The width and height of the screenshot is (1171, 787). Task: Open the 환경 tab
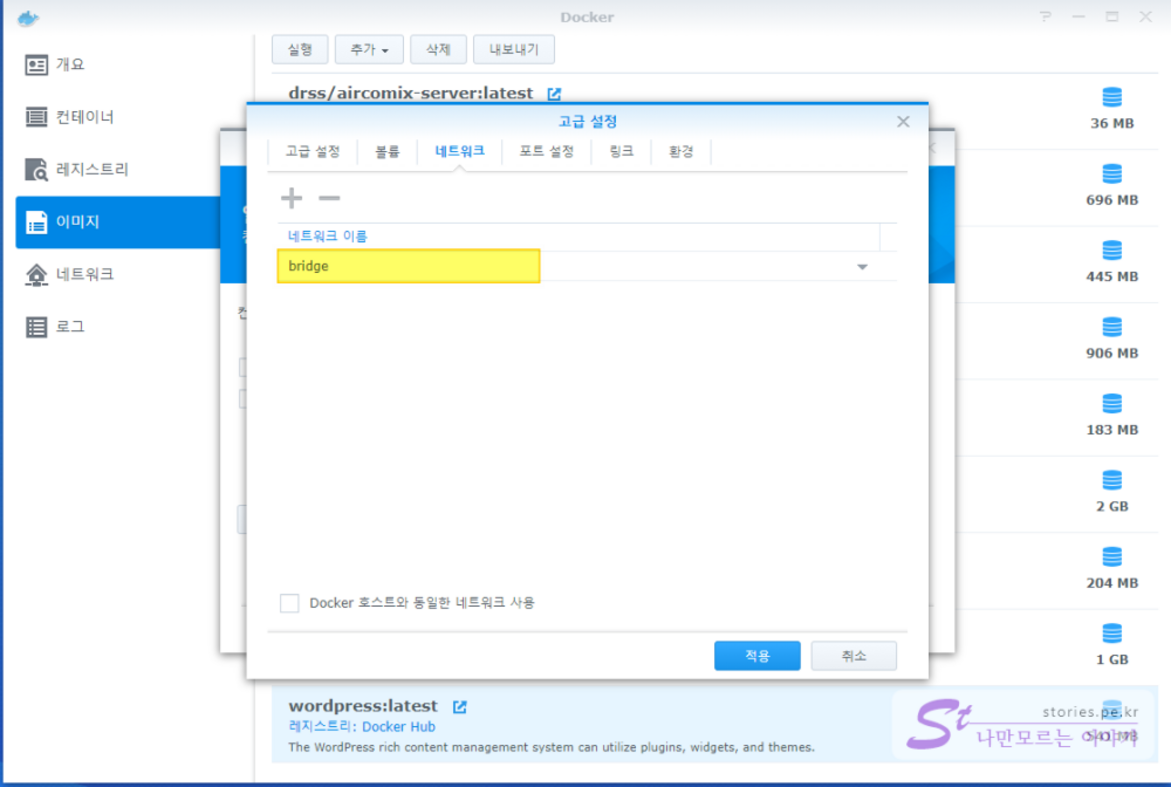click(681, 152)
